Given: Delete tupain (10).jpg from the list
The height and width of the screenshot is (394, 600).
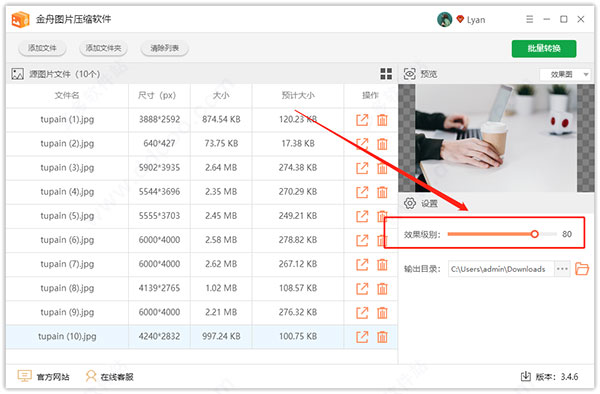Looking at the screenshot, I should click(x=382, y=337).
